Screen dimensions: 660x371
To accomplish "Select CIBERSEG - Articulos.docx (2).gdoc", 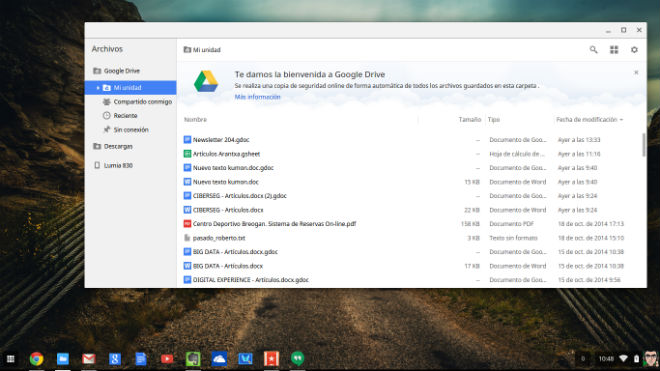I will pyautogui.click(x=240, y=196).
